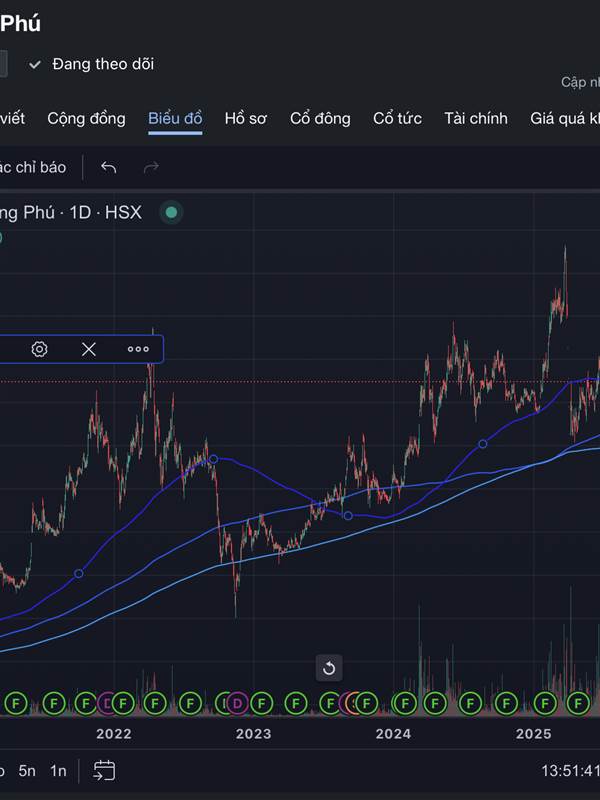The image size is (600, 800).
Task: Open indicator settings gear icon
Action: point(39,349)
